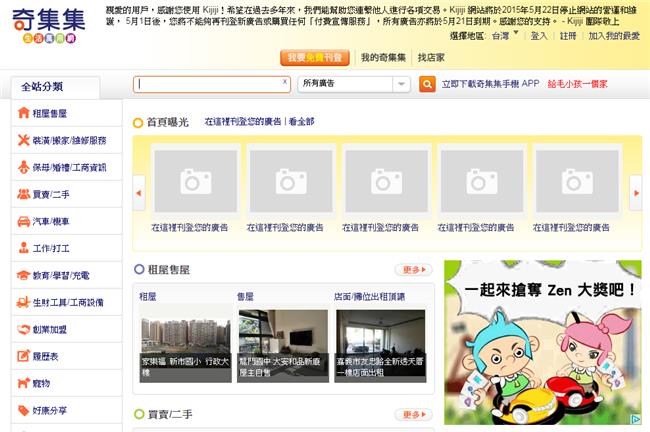The width and height of the screenshot is (650, 432).
Task: Select 寵物 in the category sidebar
Action: click(67, 383)
